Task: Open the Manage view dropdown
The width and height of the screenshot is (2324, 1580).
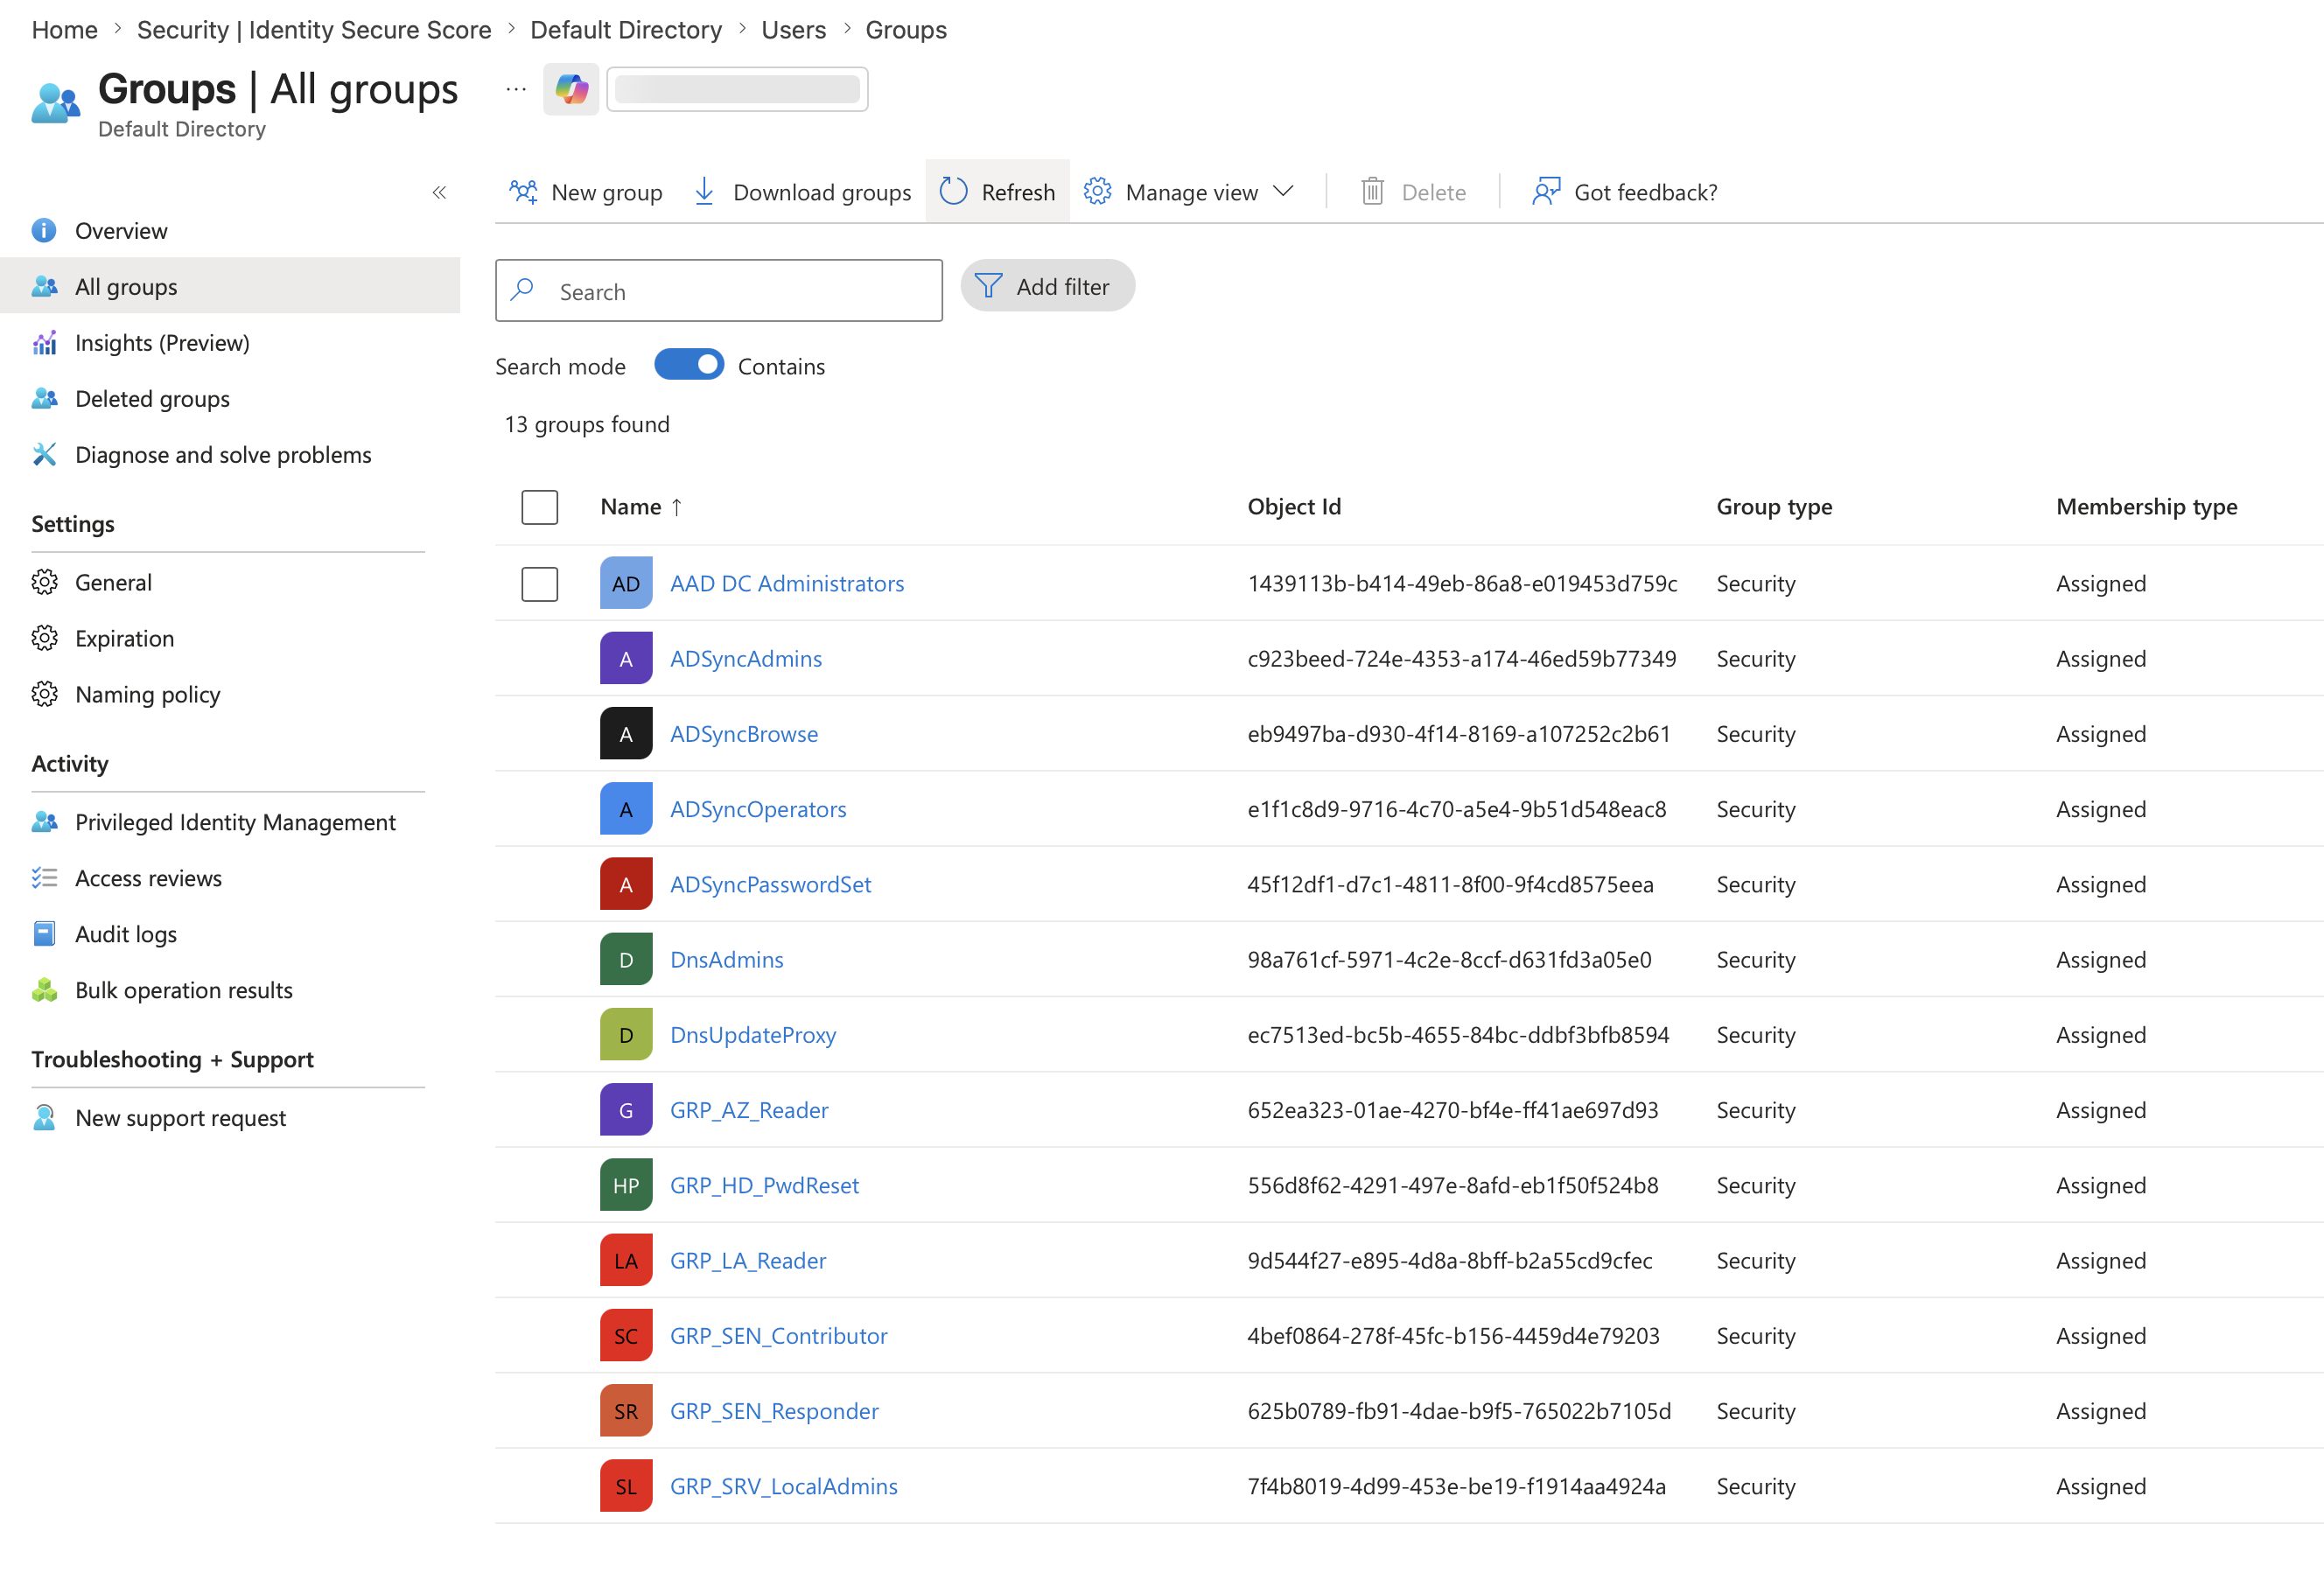Action: 1189,192
